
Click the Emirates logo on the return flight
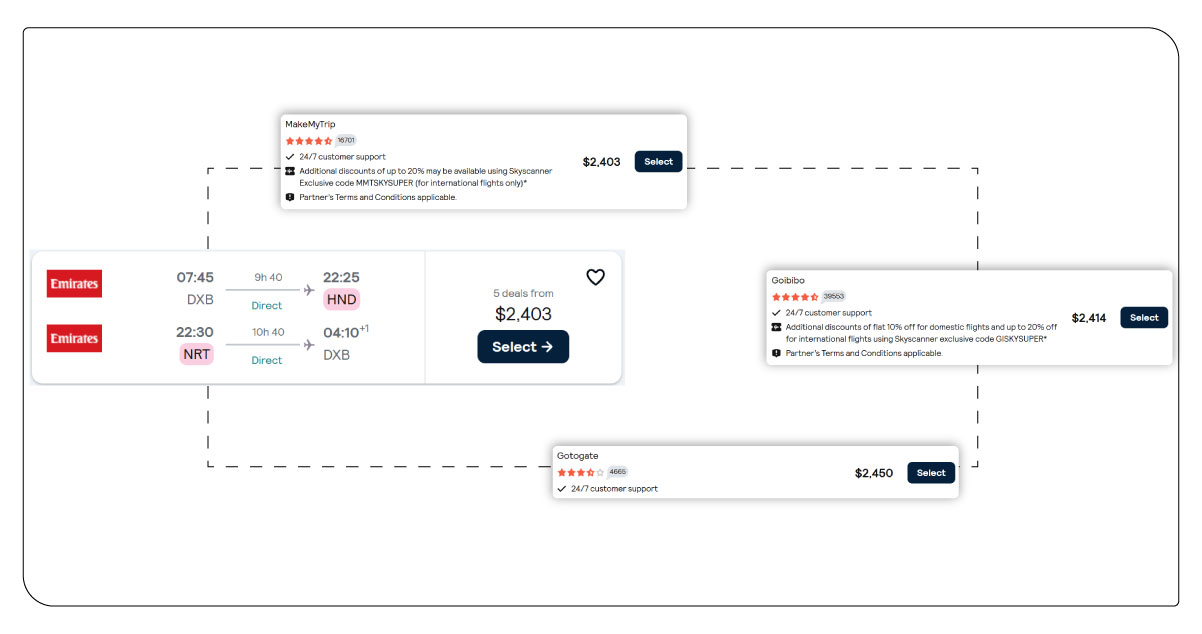coord(73,337)
